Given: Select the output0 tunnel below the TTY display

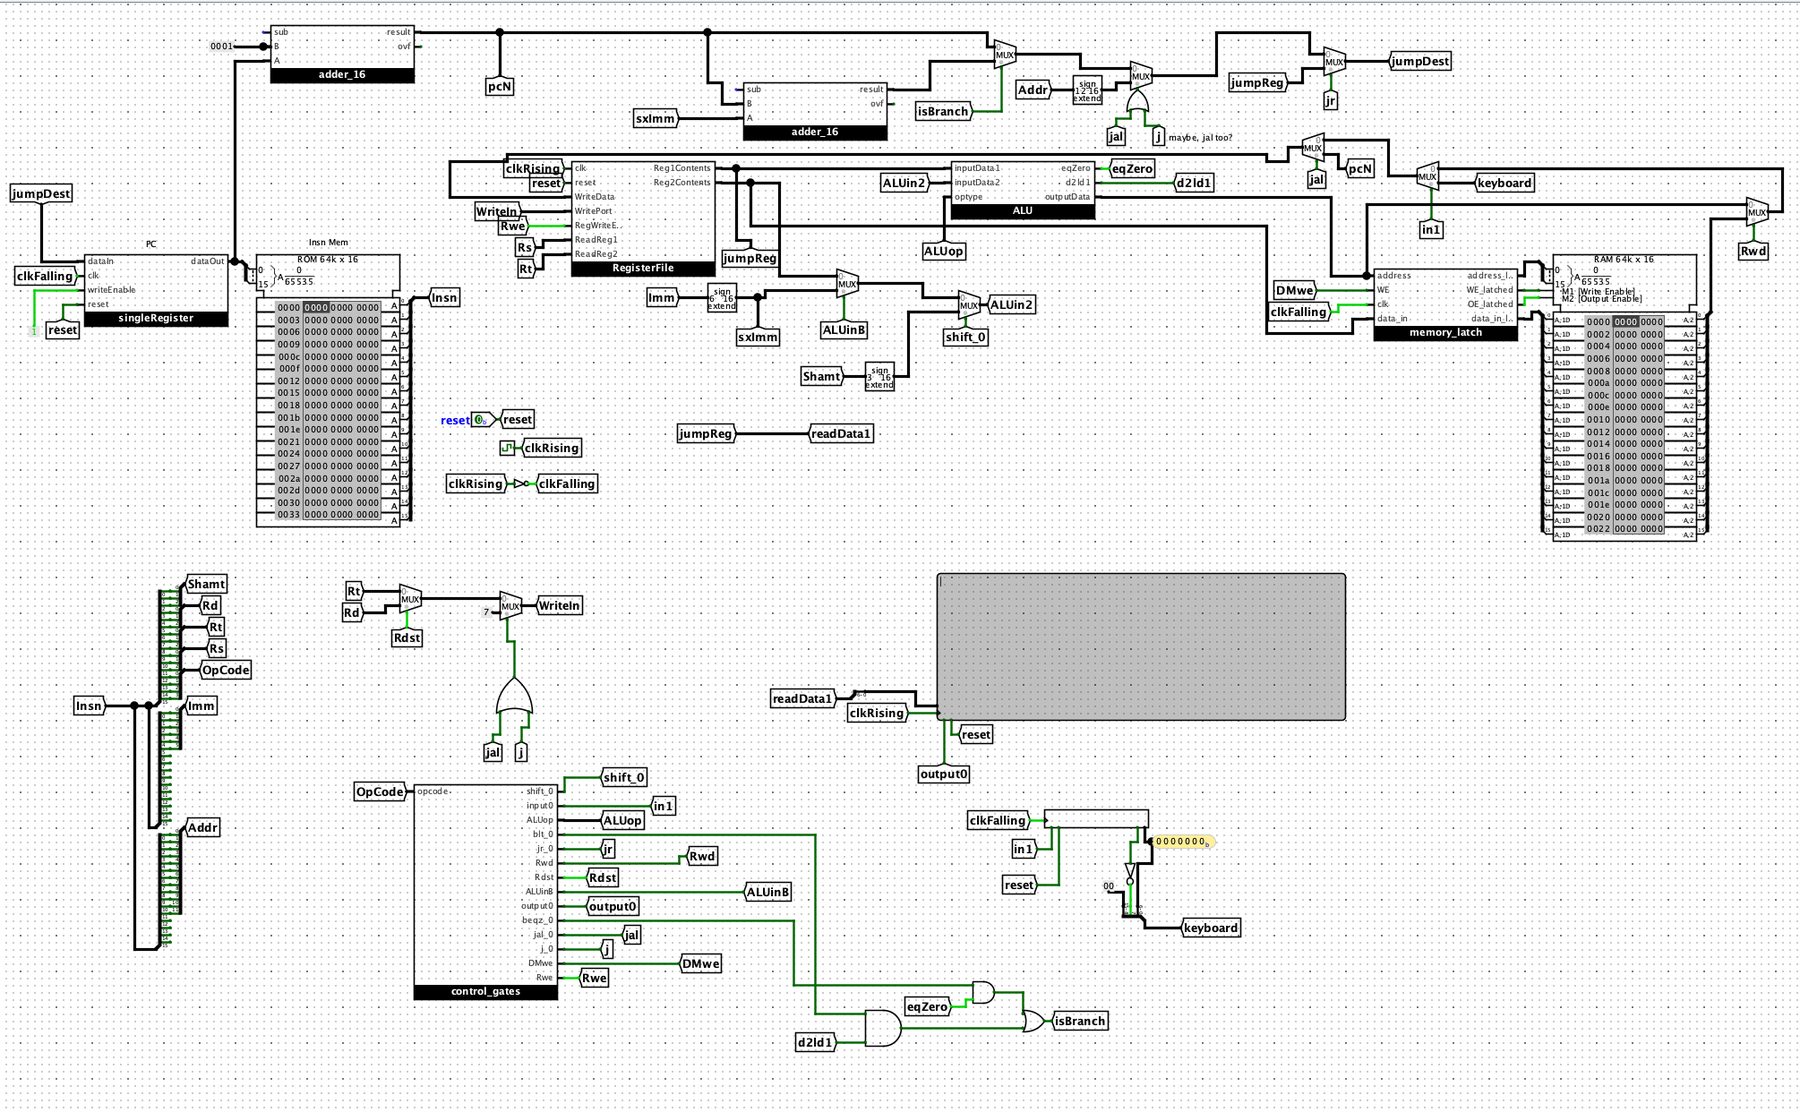Looking at the screenshot, I should point(944,774).
